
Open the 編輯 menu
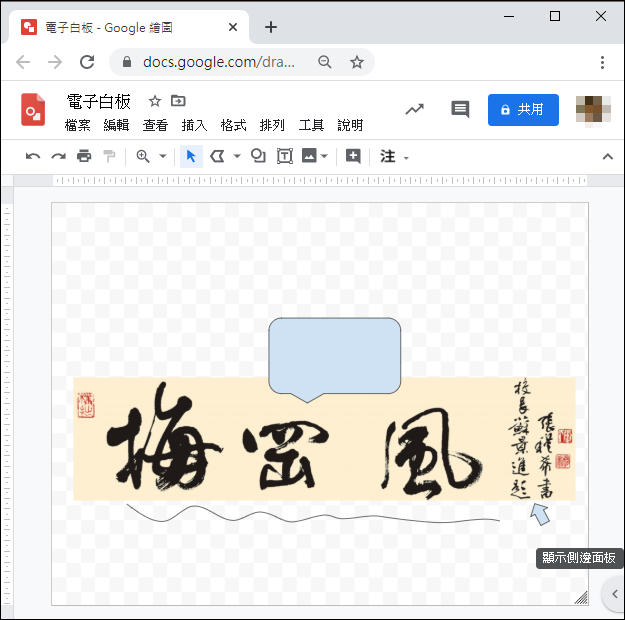[116, 125]
